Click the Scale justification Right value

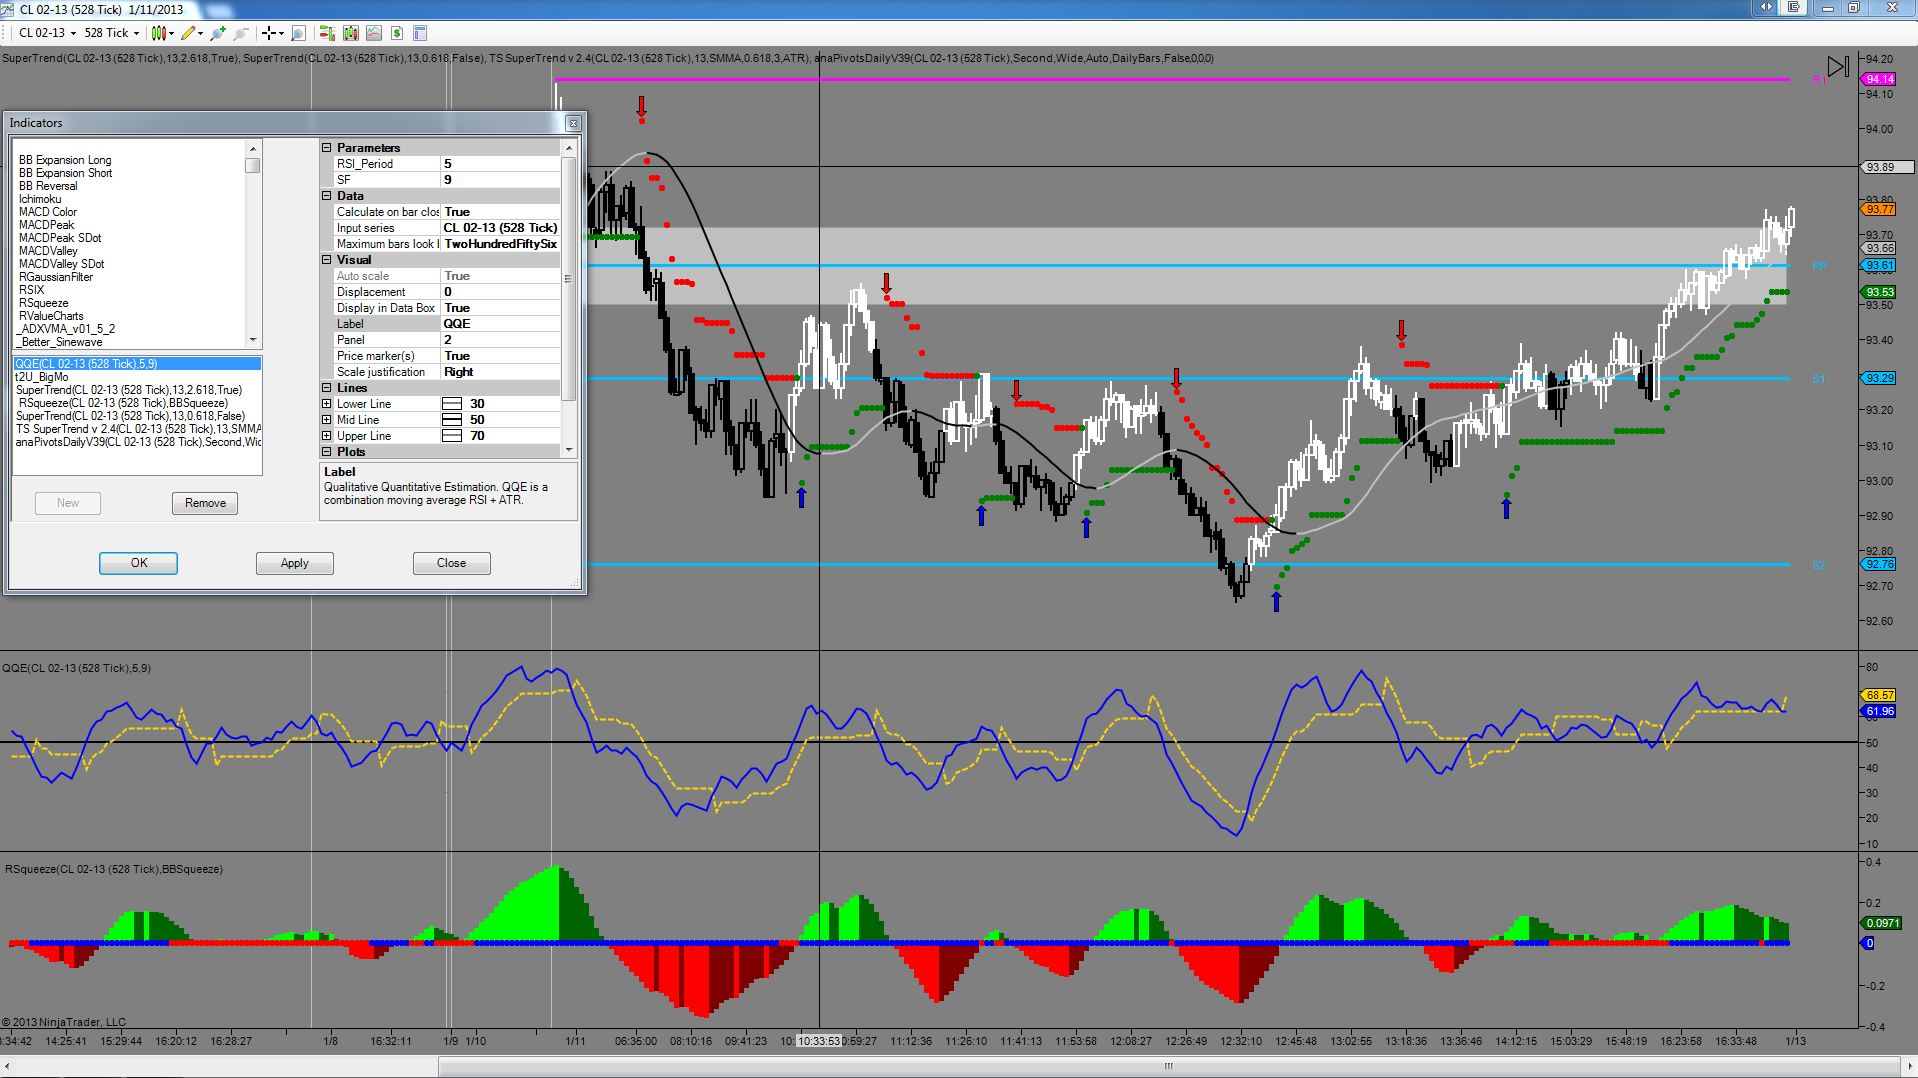pyautogui.click(x=500, y=372)
